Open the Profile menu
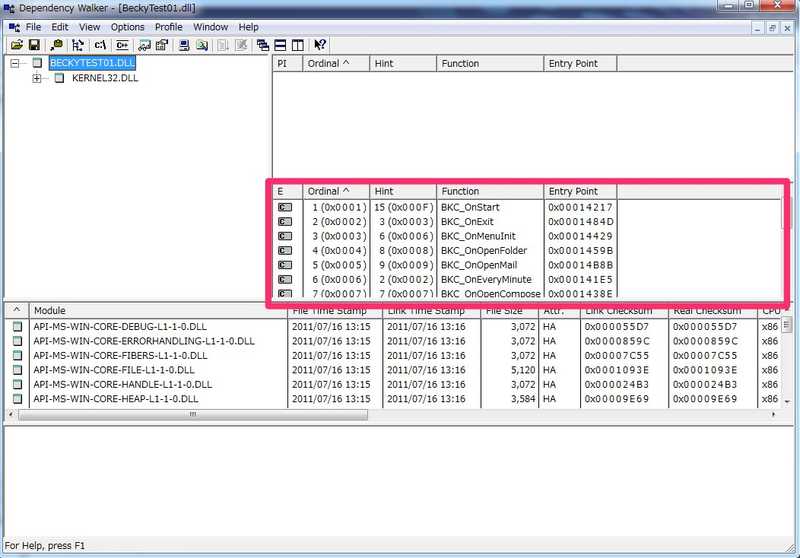This screenshot has width=800, height=558. pyautogui.click(x=168, y=27)
